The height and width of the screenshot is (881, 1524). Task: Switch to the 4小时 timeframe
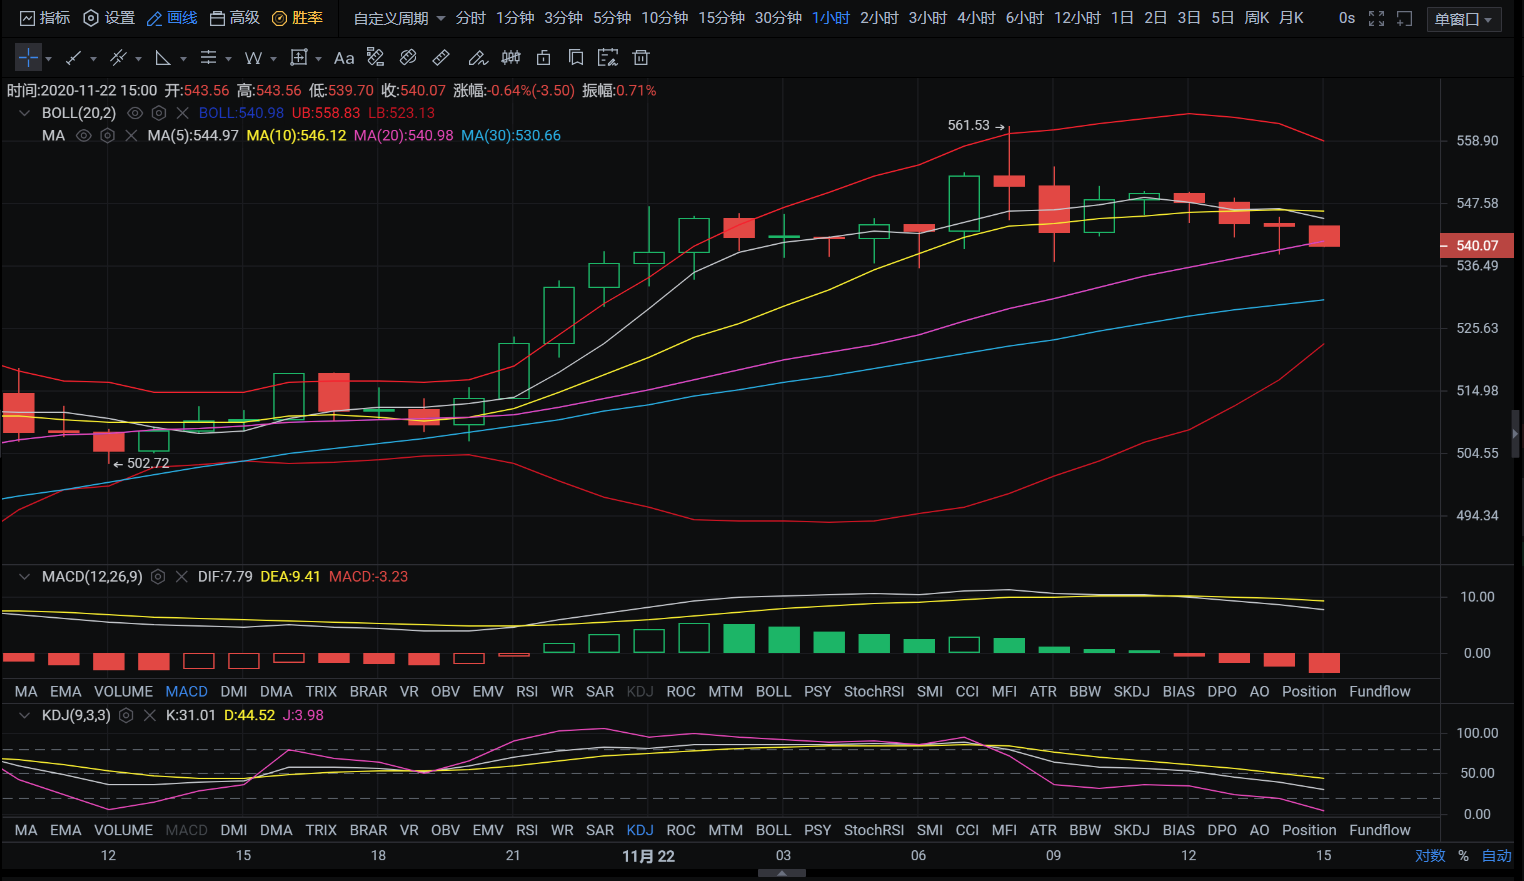pos(976,18)
